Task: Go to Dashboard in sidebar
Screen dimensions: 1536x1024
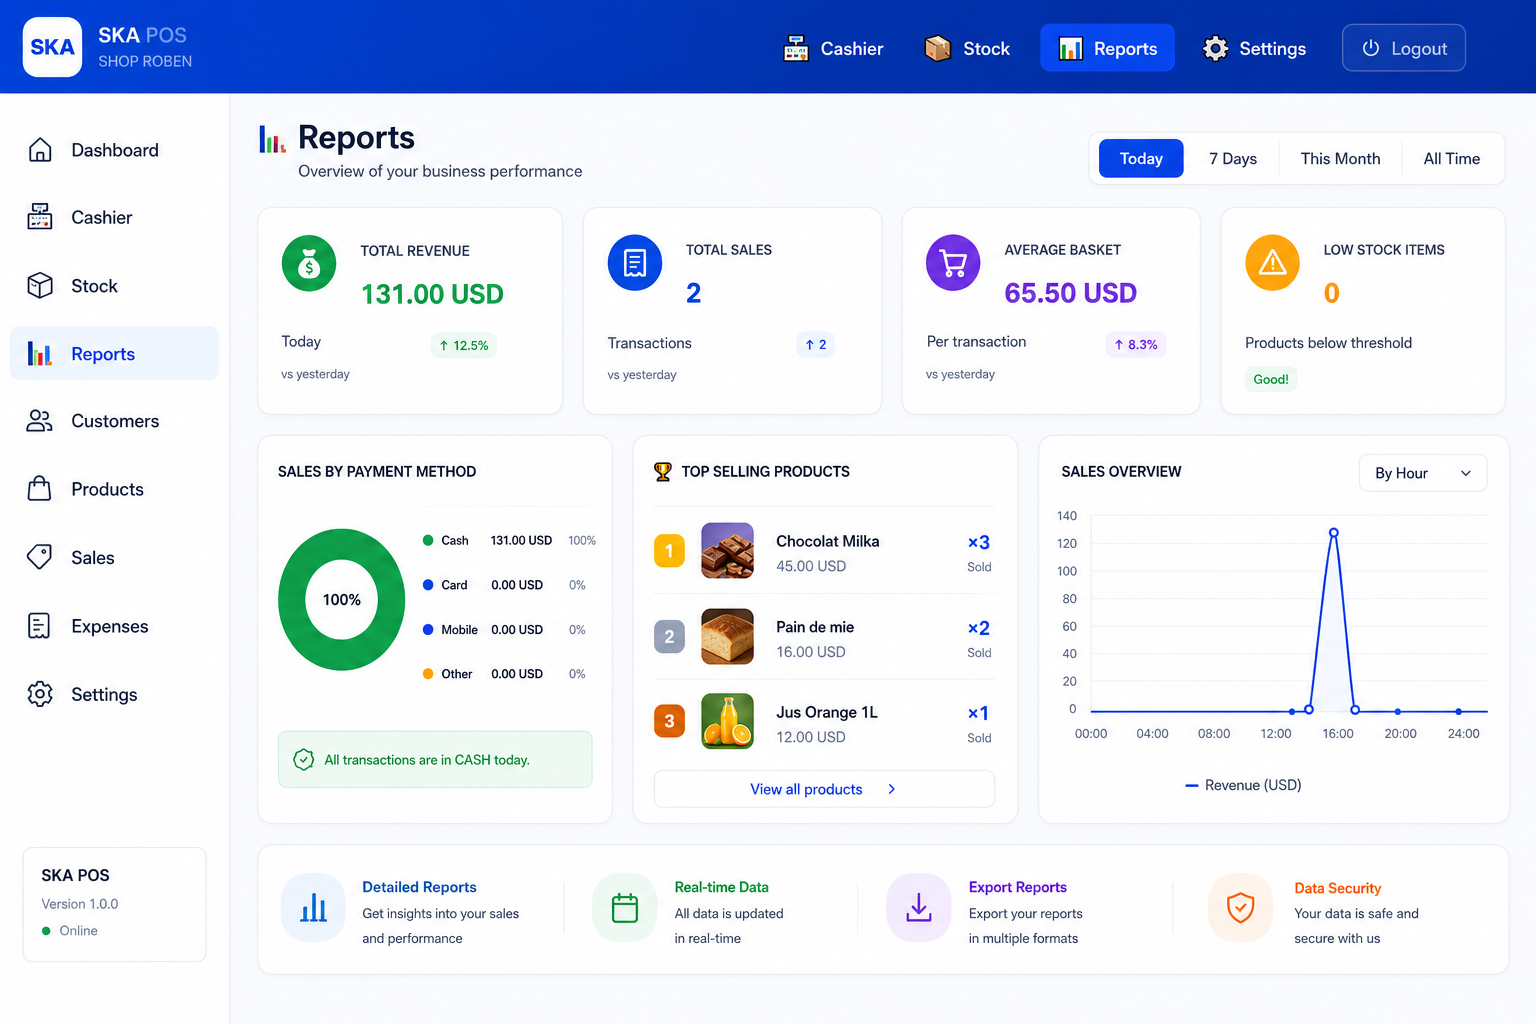Action: [114, 150]
